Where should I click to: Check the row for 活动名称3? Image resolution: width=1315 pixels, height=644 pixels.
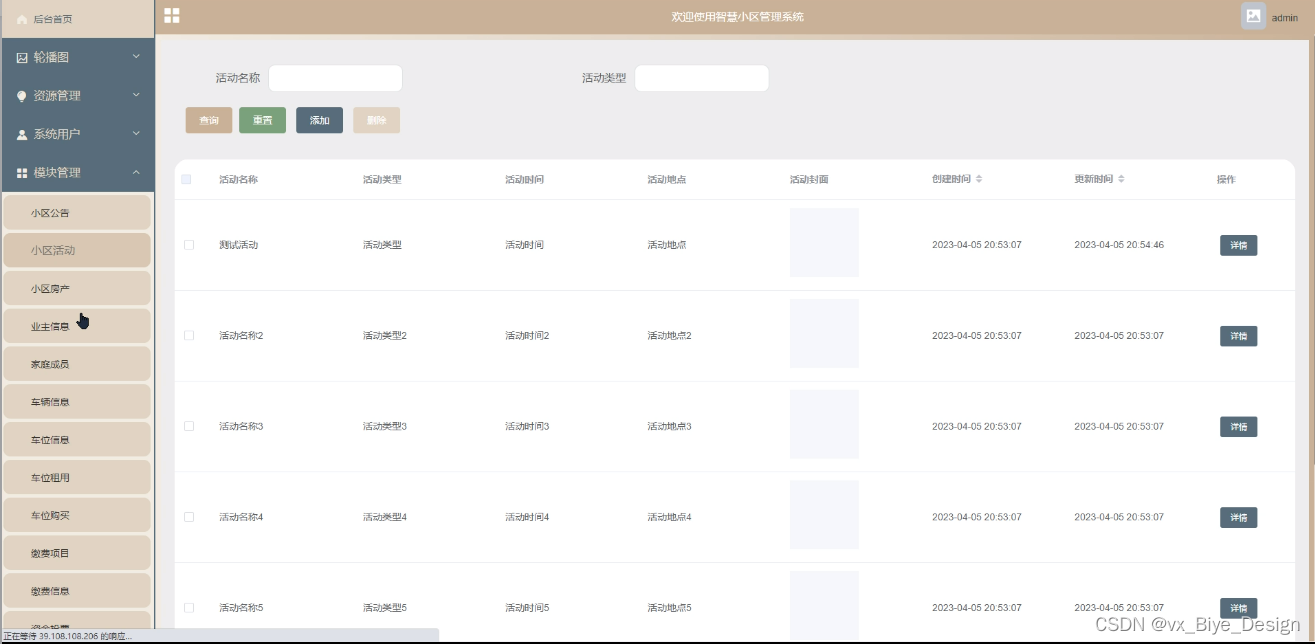tap(189, 426)
